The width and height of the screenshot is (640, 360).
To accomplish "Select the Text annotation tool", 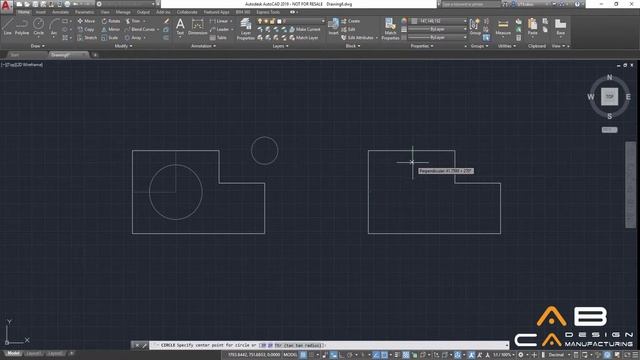I will click(180, 27).
